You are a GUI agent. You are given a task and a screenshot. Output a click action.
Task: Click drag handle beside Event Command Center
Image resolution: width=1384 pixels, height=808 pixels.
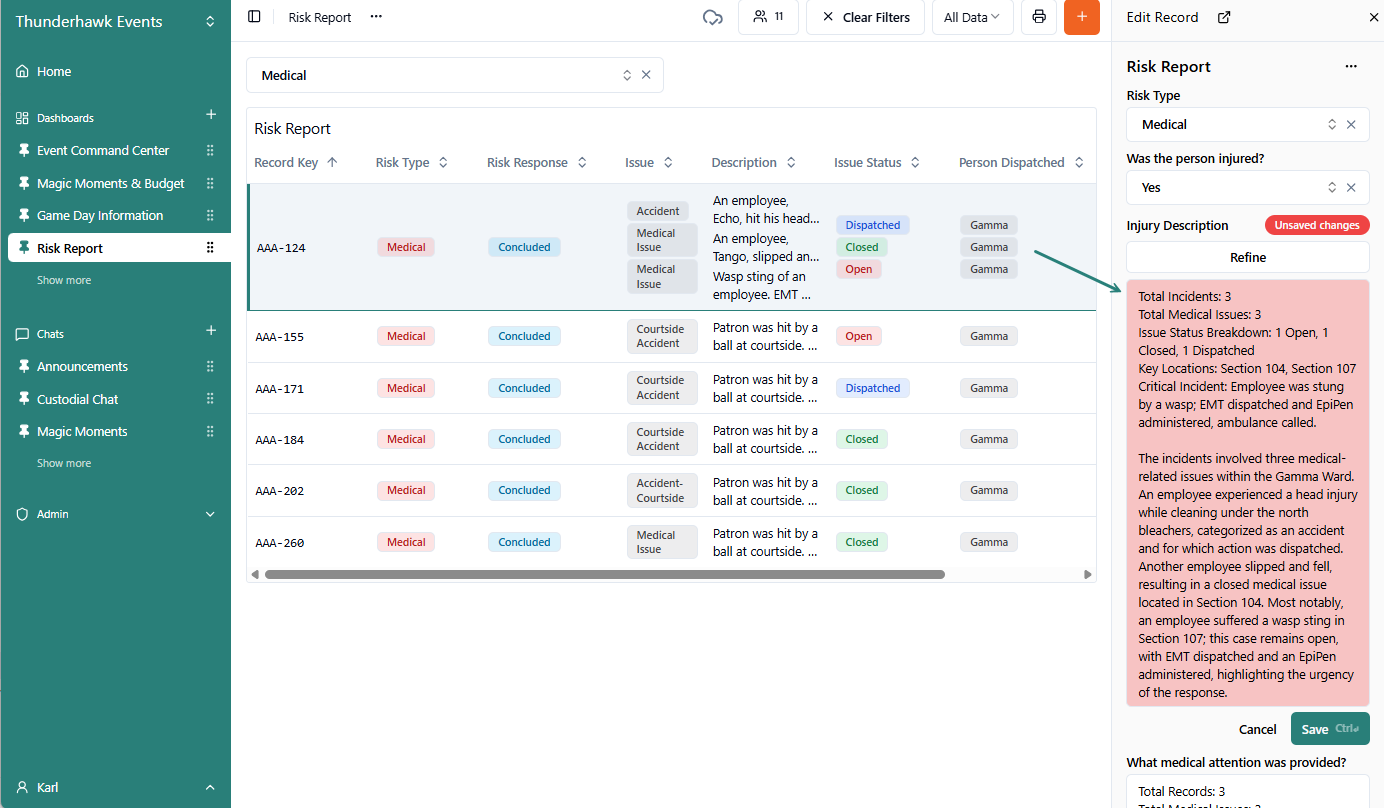[210, 150]
